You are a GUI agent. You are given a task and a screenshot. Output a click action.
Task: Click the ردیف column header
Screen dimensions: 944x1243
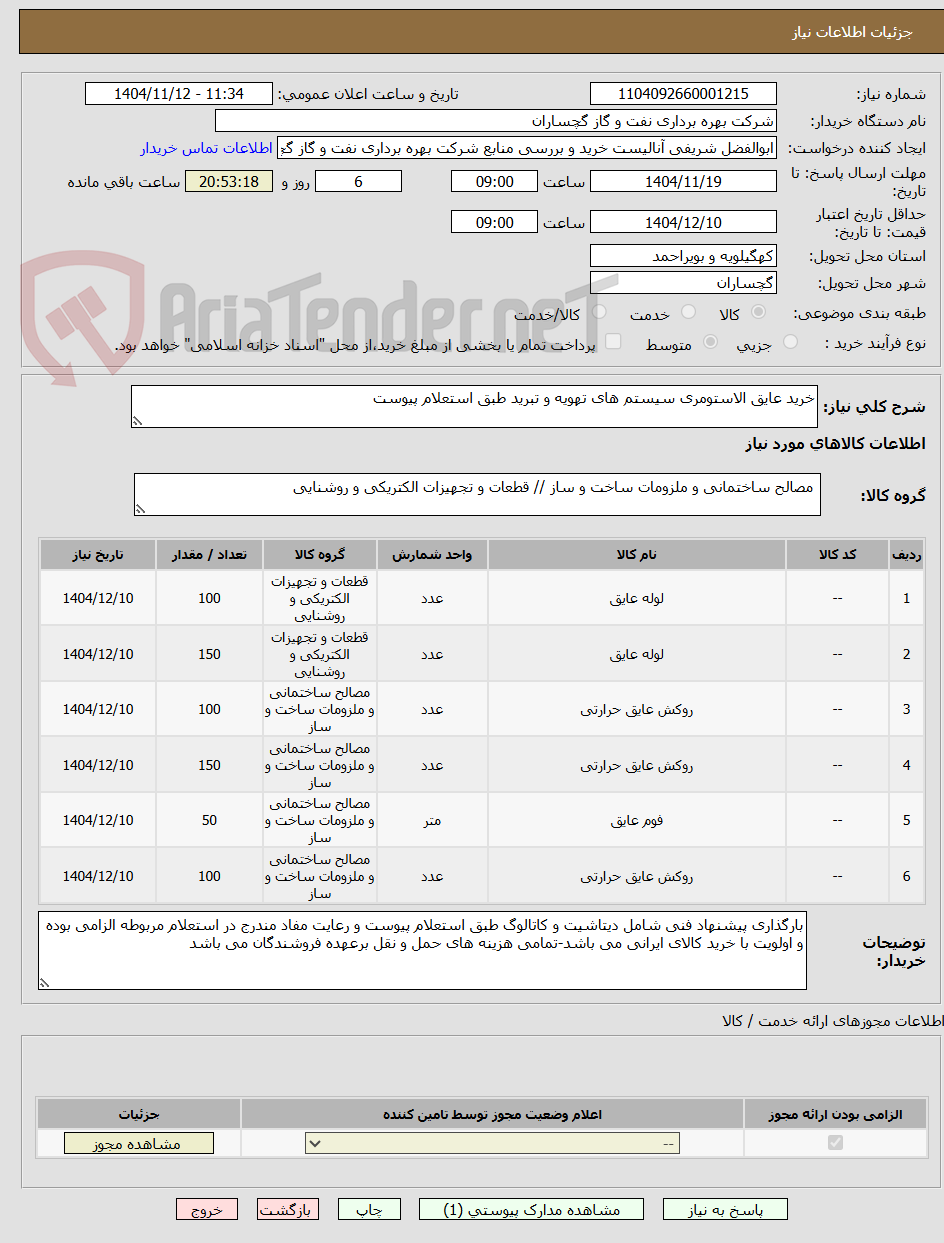coord(906,554)
